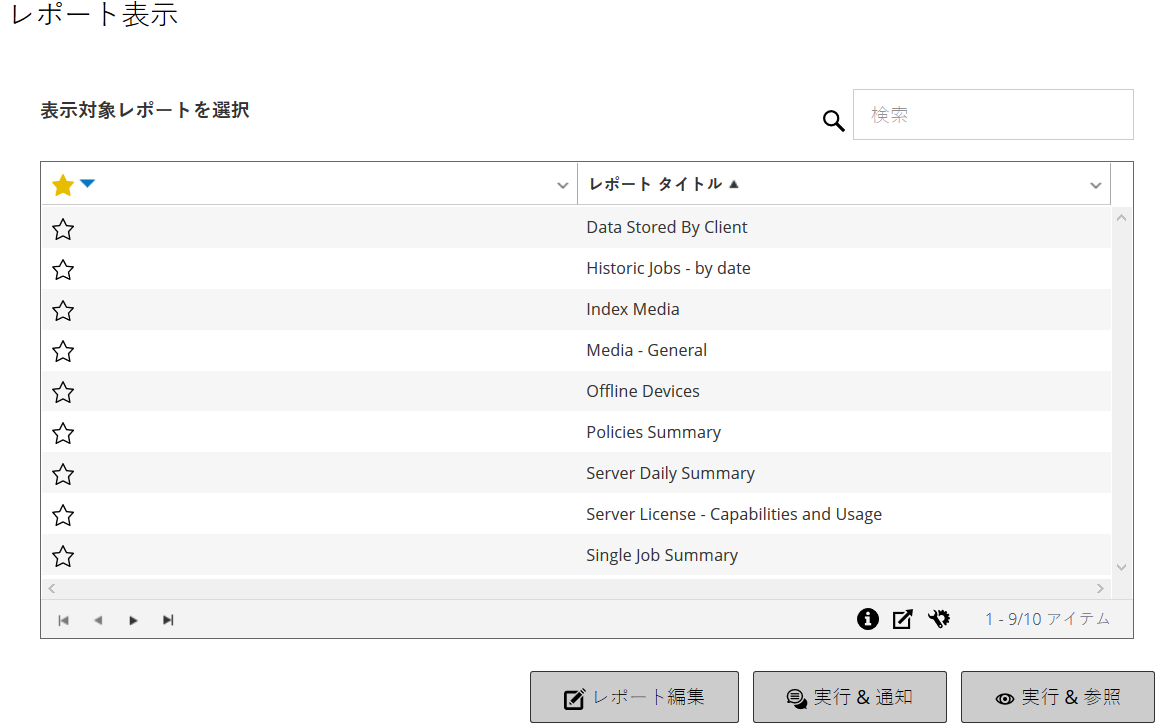Jump to the first page of reports
Image resolution: width=1161 pixels, height=726 pixels.
pos(64,620)
